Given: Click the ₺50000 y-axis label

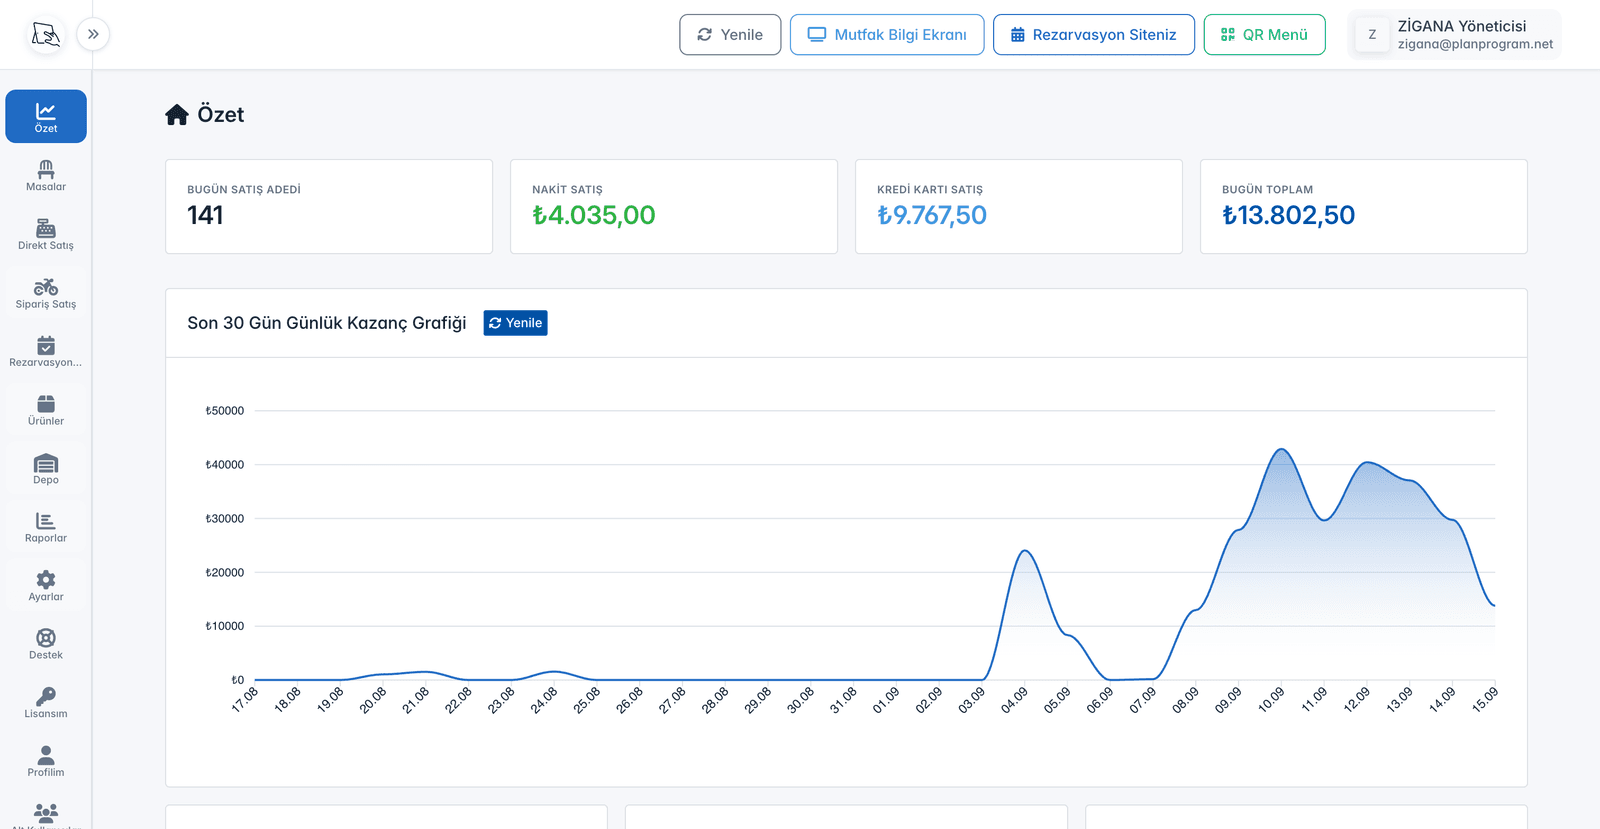Looking at the screenshot, I should (225, 411).
